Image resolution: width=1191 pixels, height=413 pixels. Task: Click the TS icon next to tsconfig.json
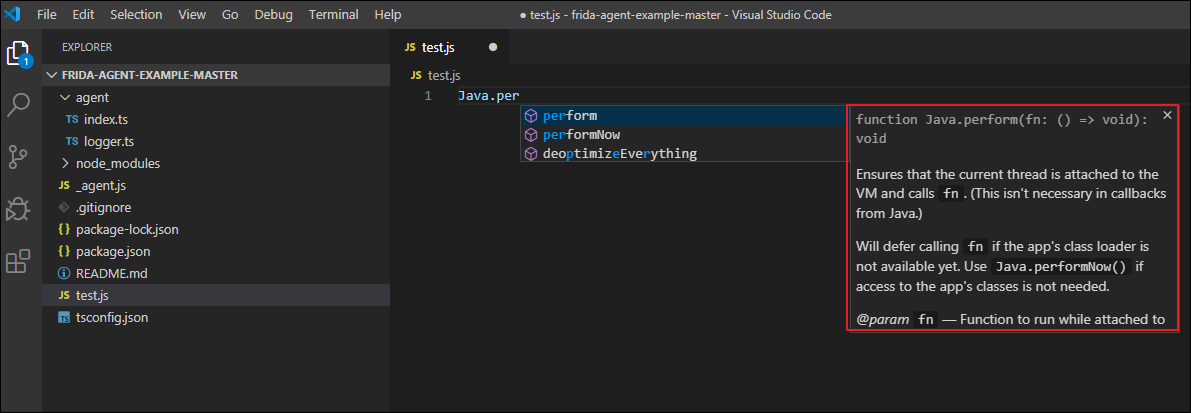[x=64, y=317]
